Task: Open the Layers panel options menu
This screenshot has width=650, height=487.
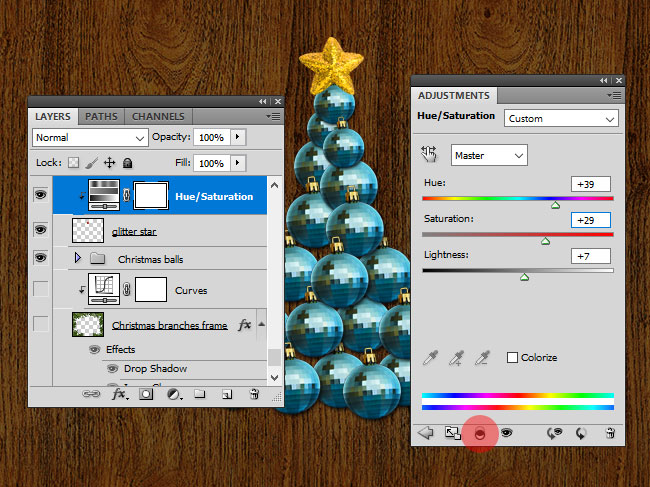Action: [274, 116]
